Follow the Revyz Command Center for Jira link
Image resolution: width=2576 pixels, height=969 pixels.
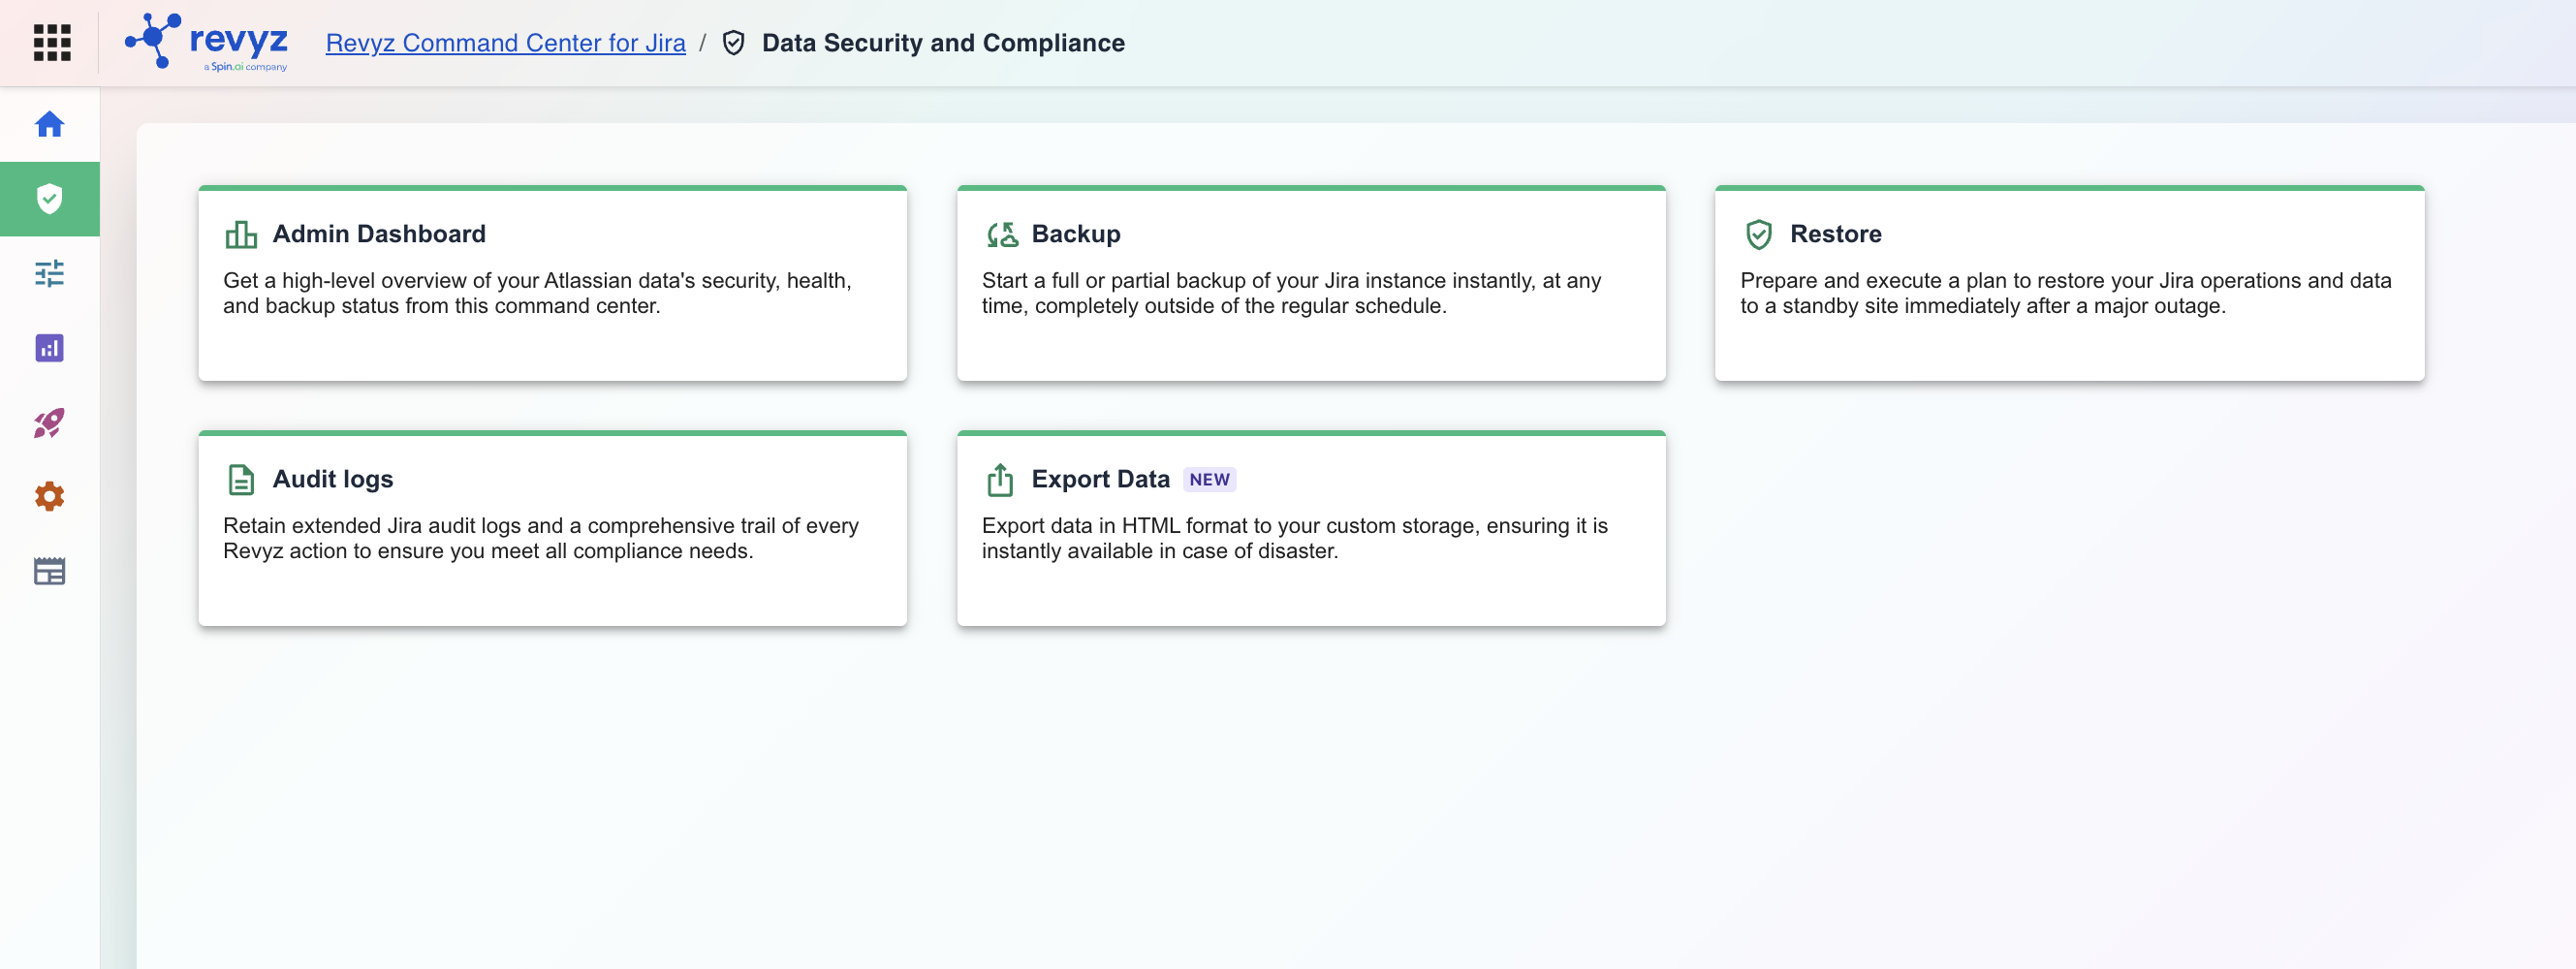coord(506,43)
